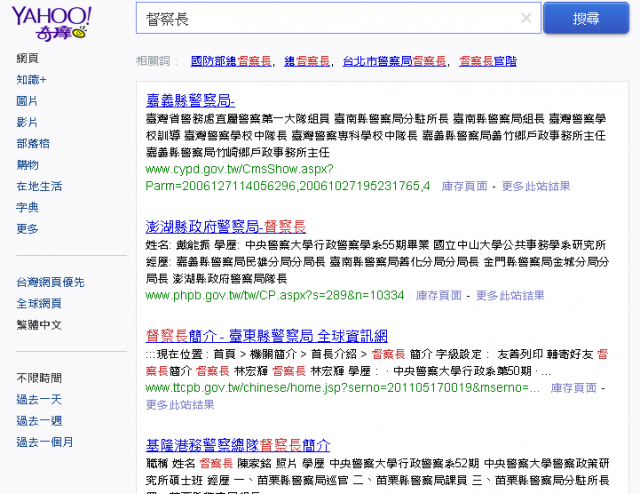
Task: Open 購物 shopping results
Action: 27,165
